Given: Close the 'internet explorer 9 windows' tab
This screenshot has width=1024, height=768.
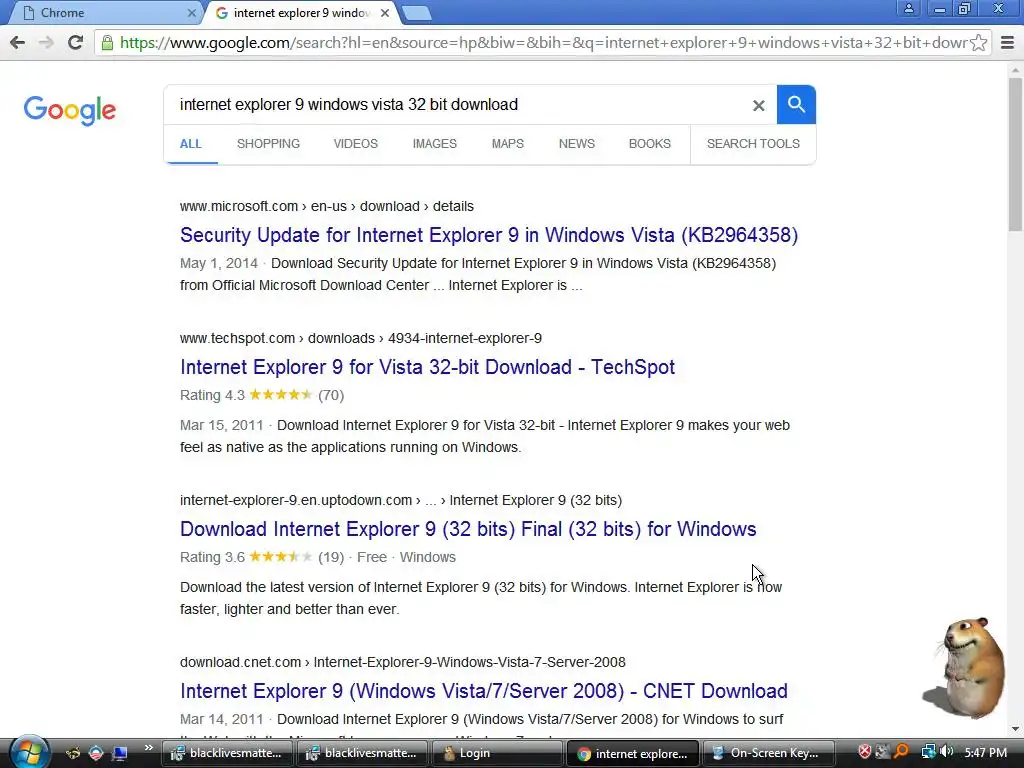Looking at the screenshot, I should (385, 12).
